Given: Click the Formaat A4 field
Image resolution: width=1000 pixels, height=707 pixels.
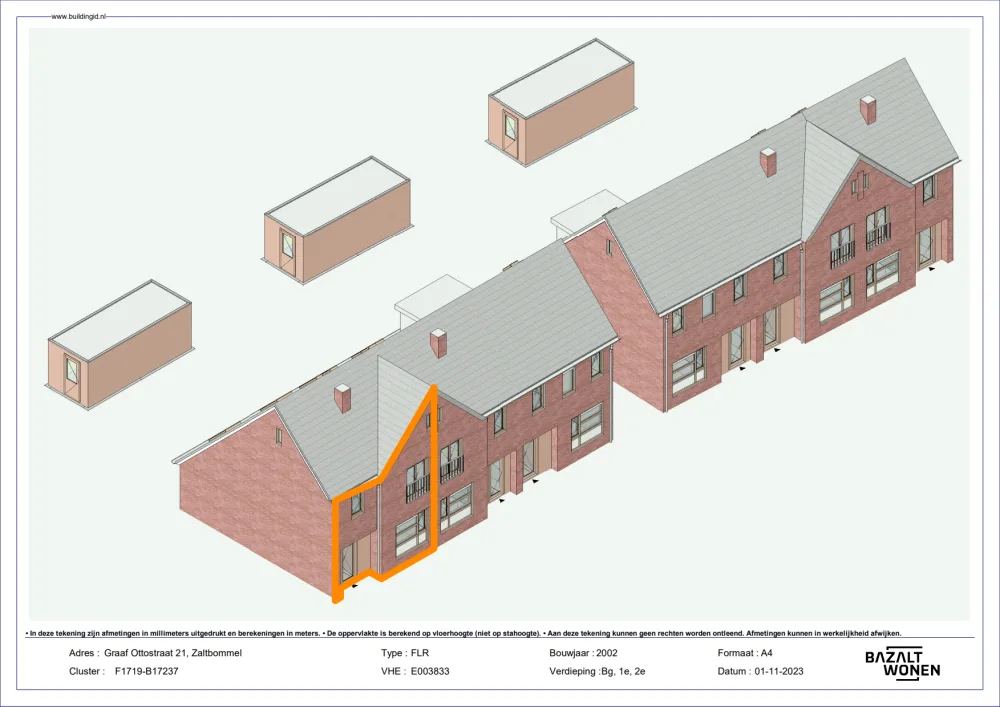Looking at the screenshot, I should 745,653.
